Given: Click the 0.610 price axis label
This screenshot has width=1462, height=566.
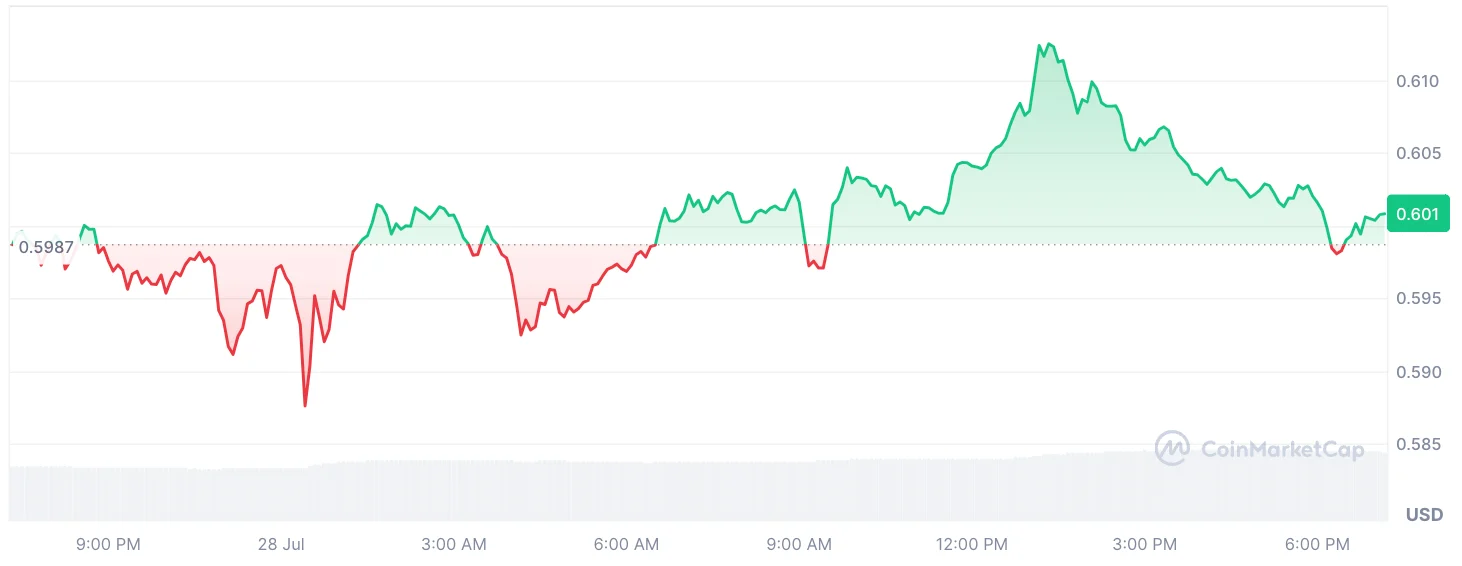Looking at the screenshot, I should coord(1417,81).
